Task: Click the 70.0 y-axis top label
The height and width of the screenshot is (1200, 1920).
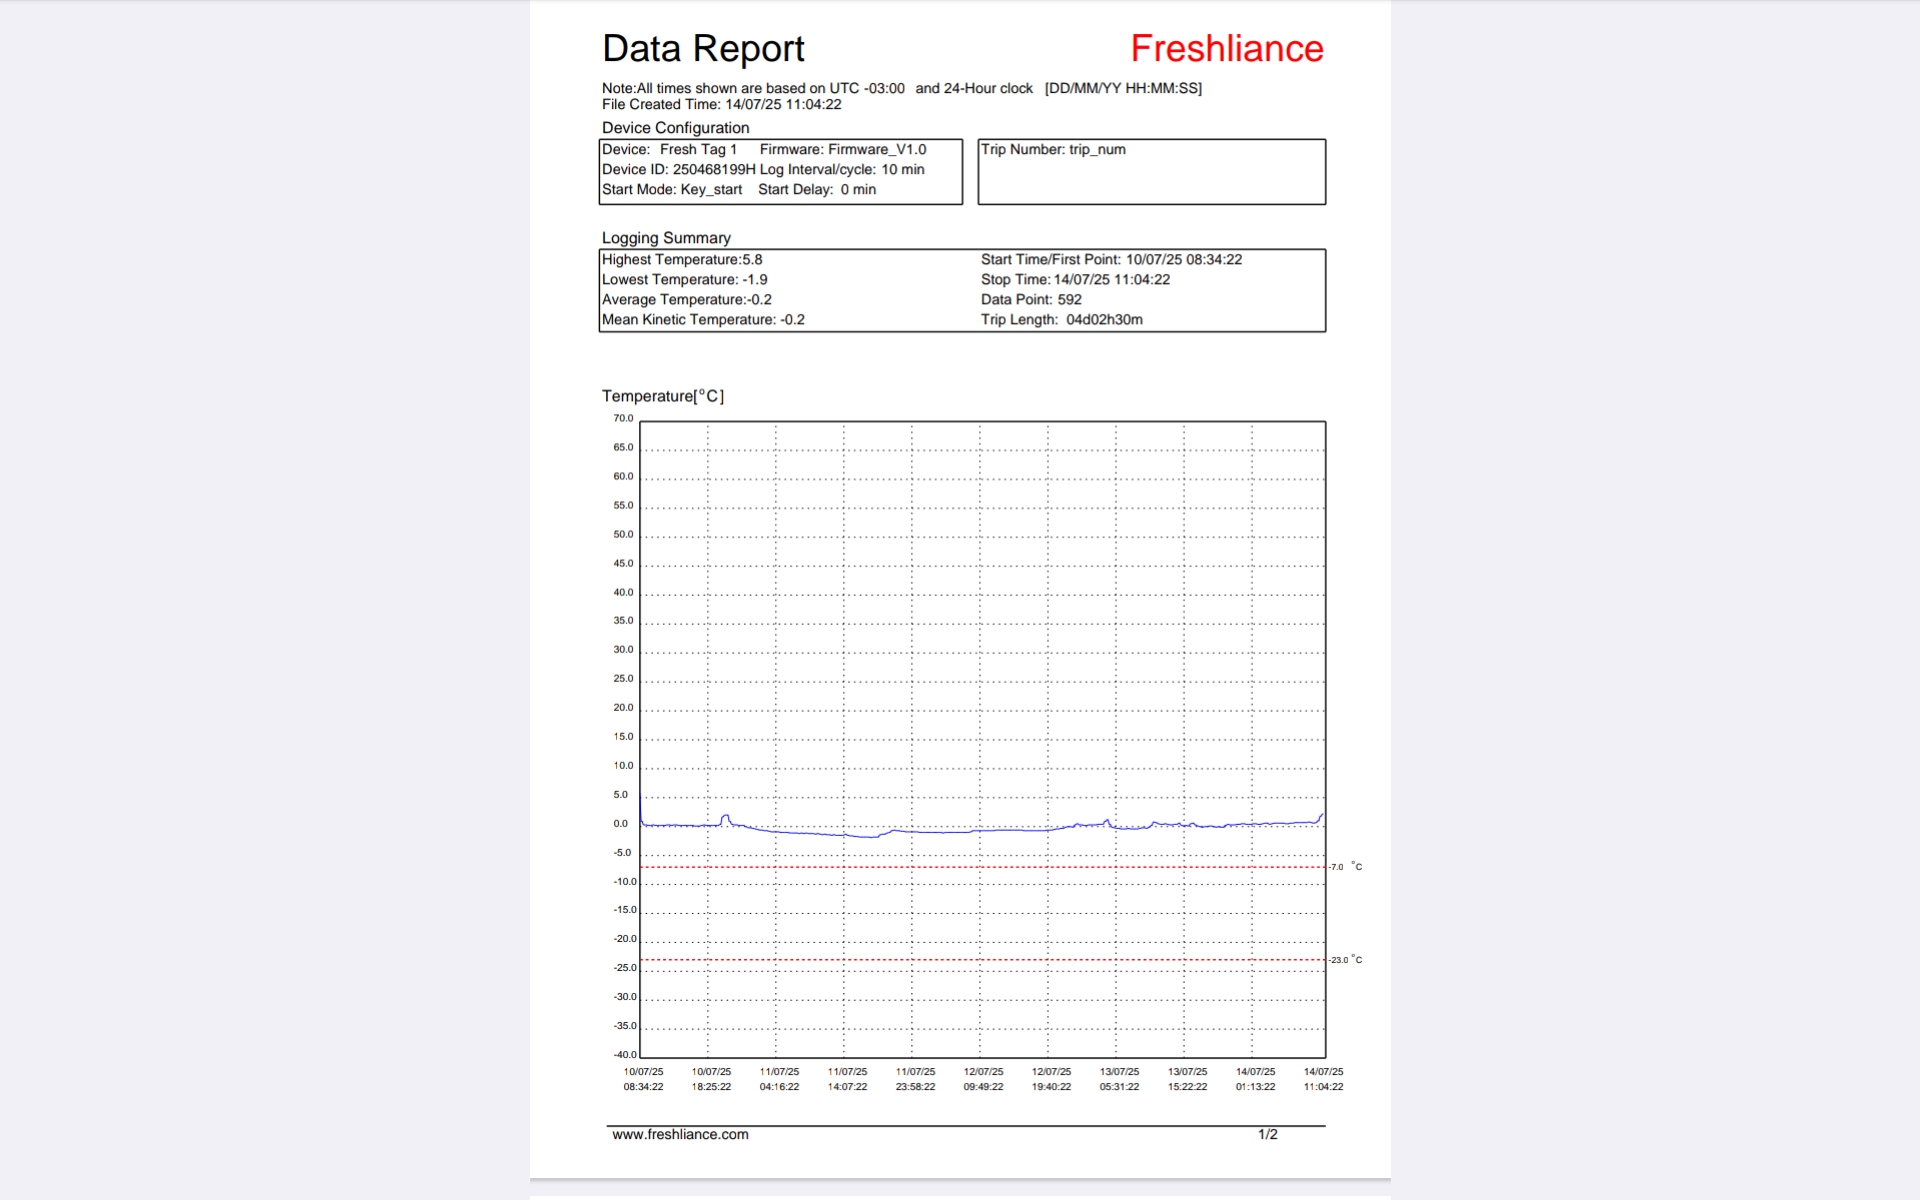Action: pyautogui.click(x=623, y=419)
